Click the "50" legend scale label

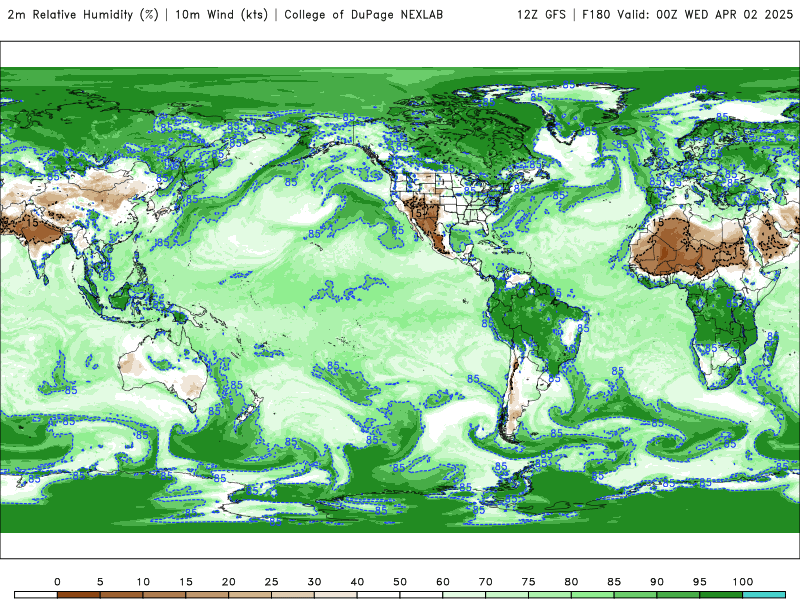(x=400, y=582)
